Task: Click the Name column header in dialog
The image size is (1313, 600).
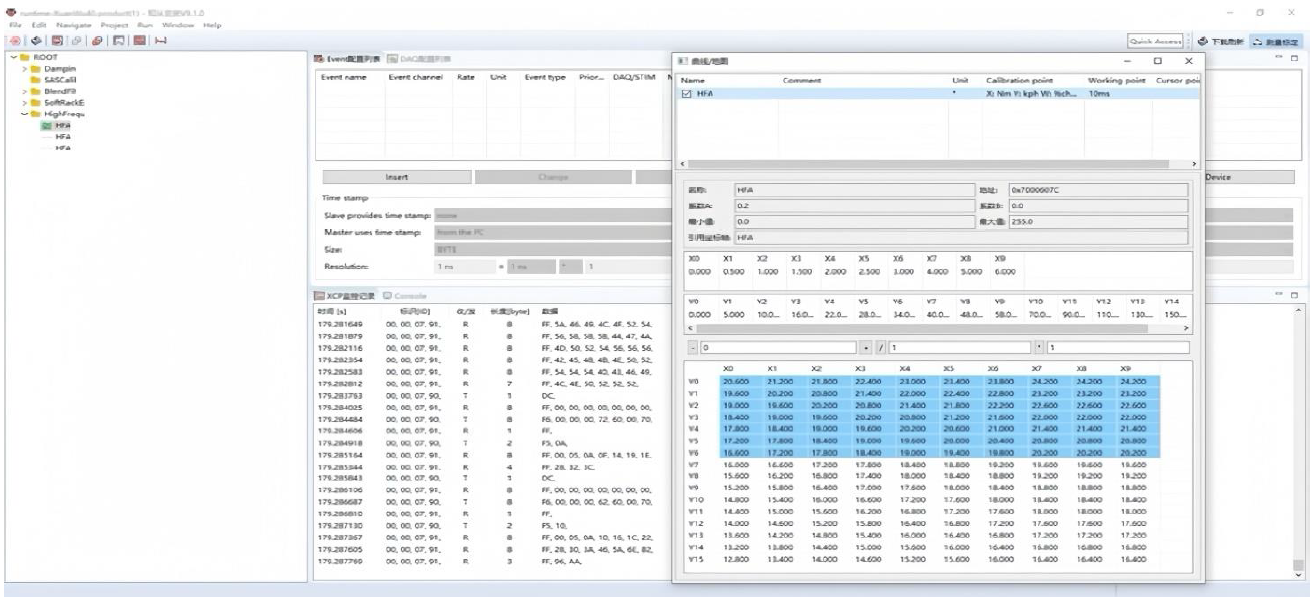Action: coord(693,80)
